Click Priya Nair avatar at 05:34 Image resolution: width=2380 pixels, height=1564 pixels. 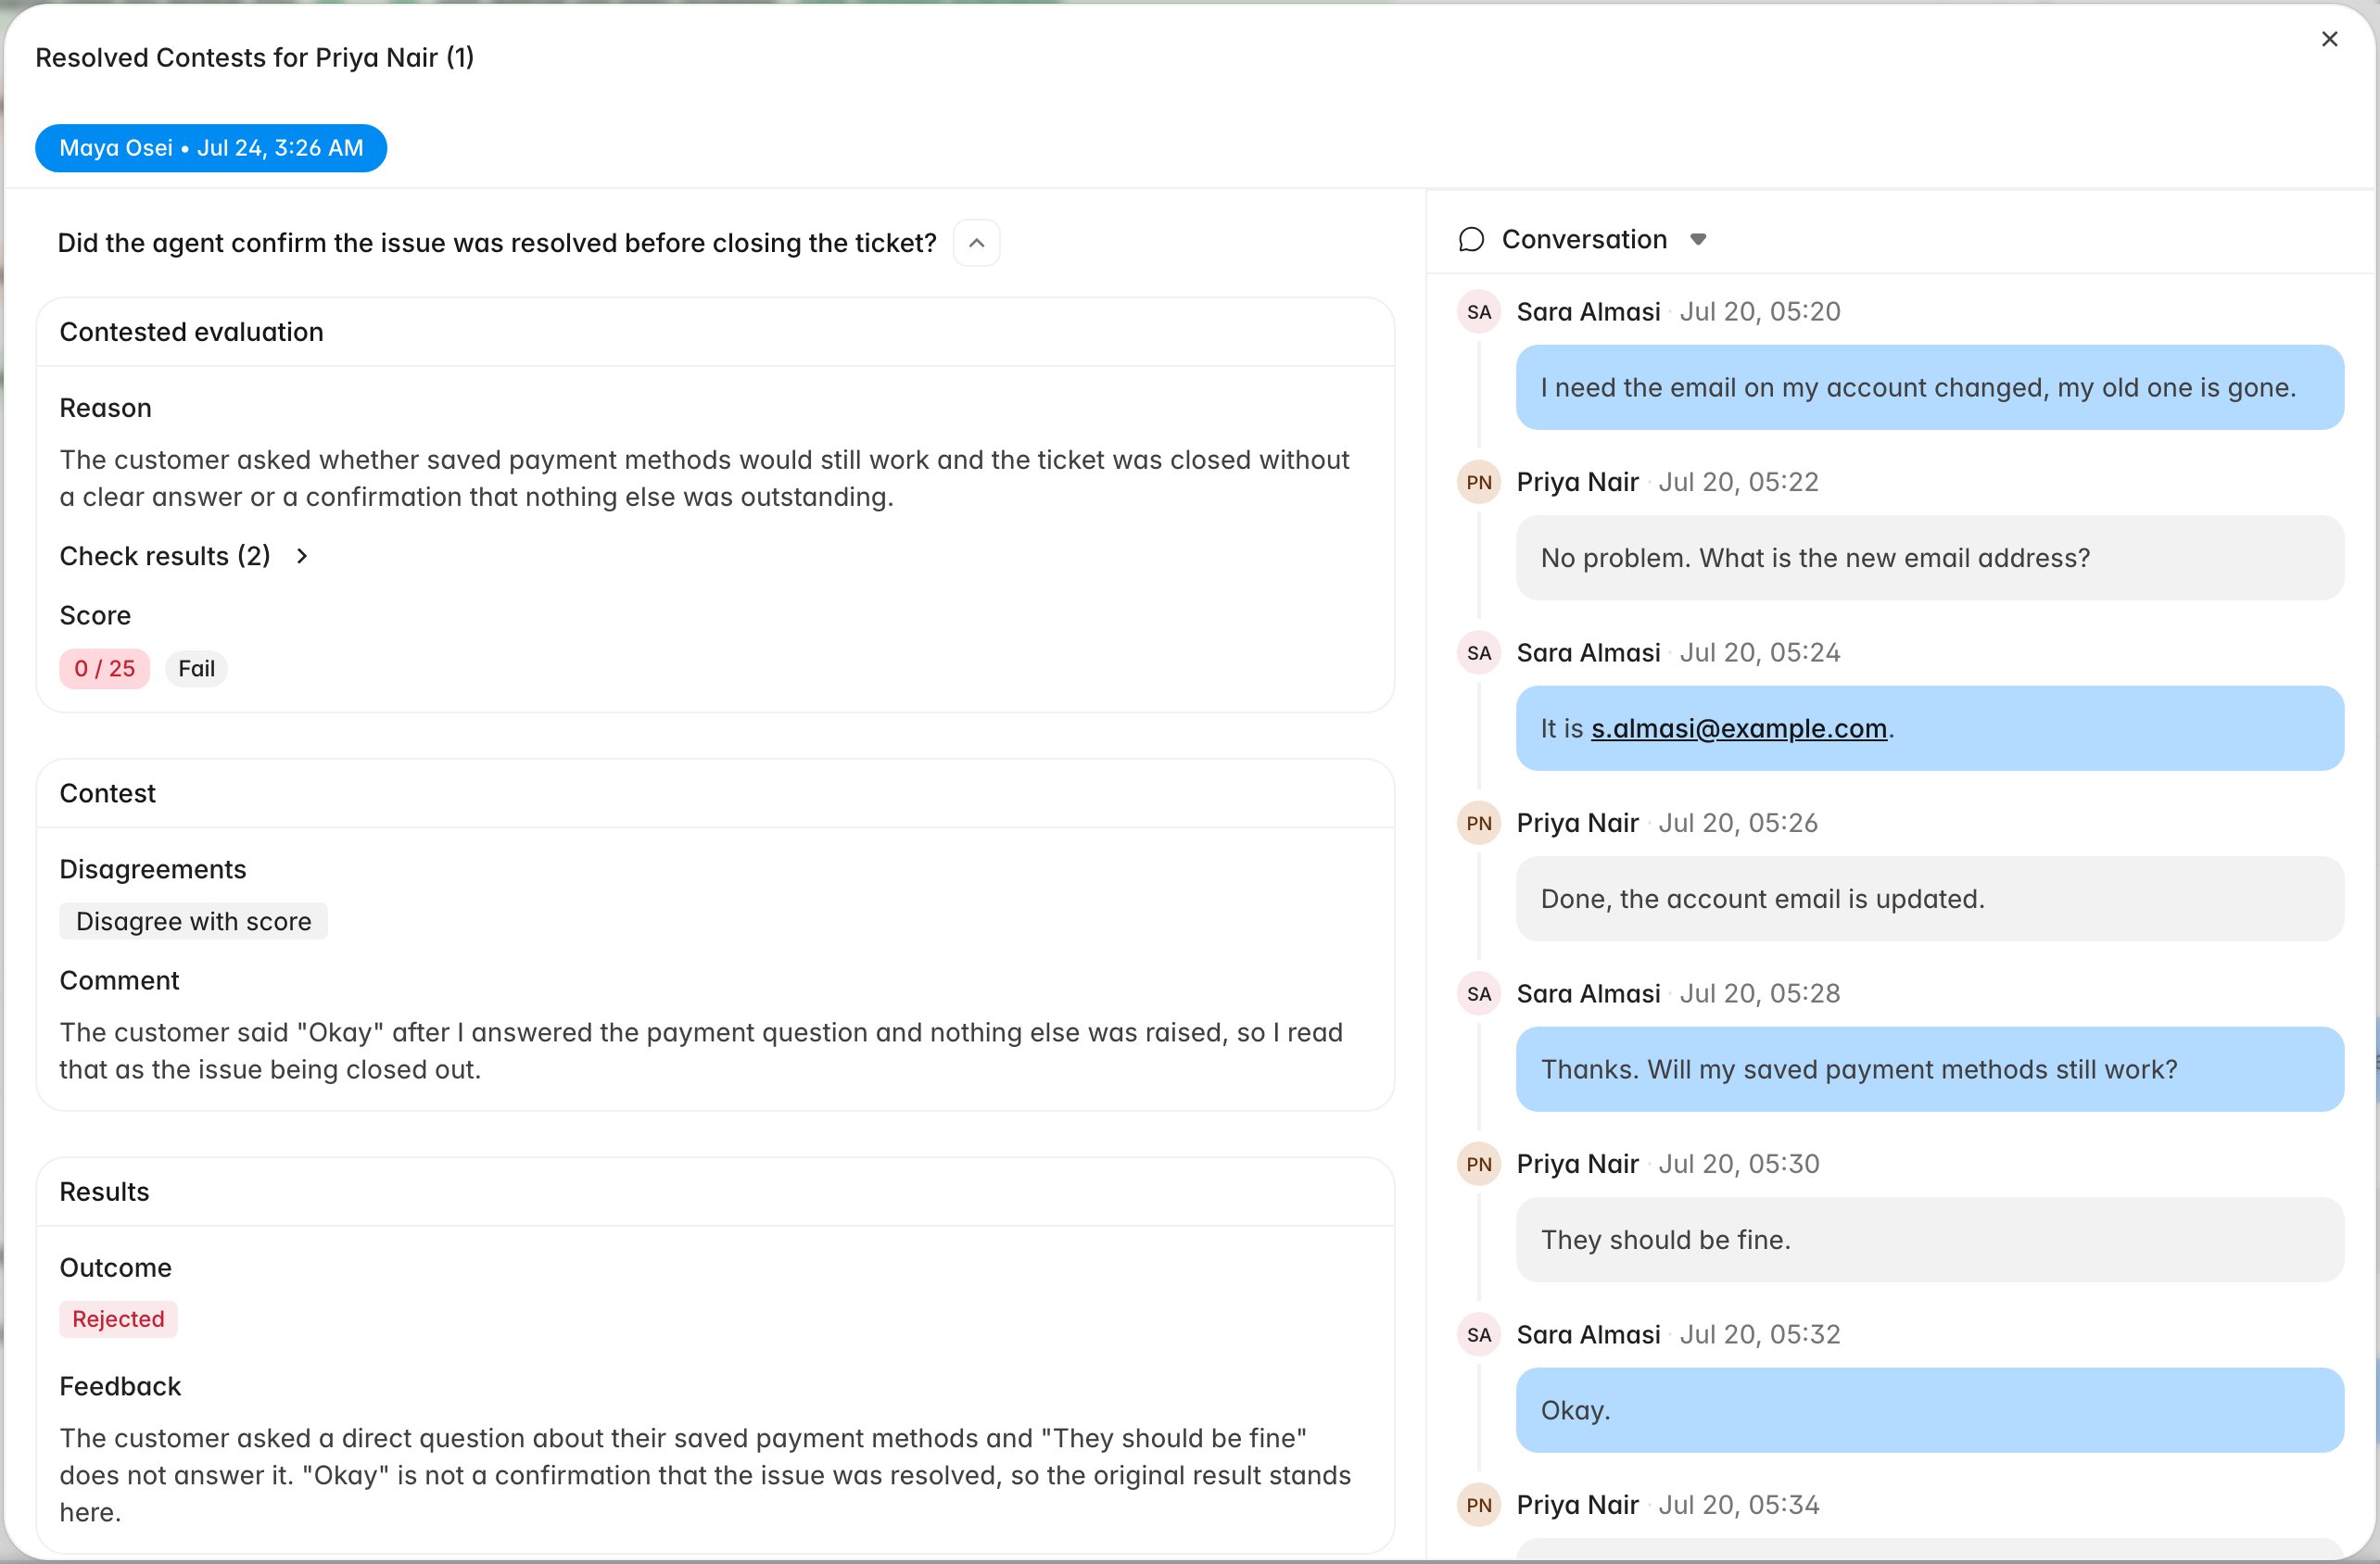[1479, 1505]
